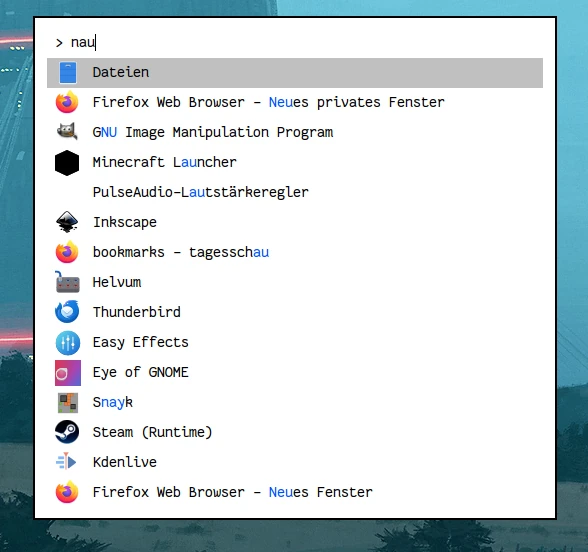Click the Firefox icon for Neues privates Fenster

pos(67,102)
